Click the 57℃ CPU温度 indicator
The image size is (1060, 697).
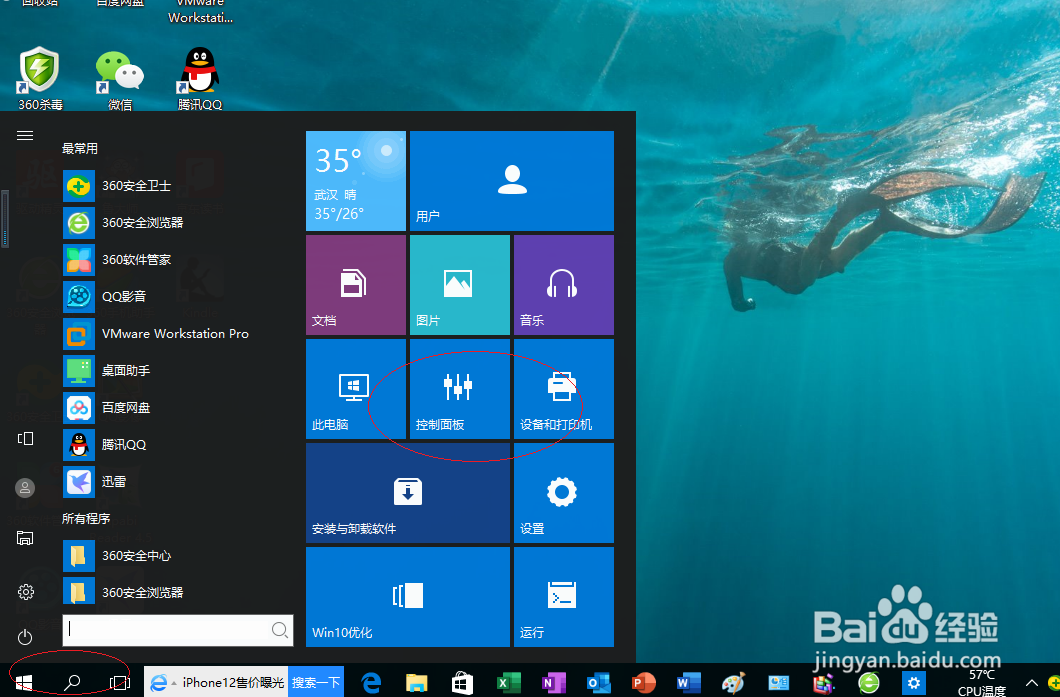[982, 683]
